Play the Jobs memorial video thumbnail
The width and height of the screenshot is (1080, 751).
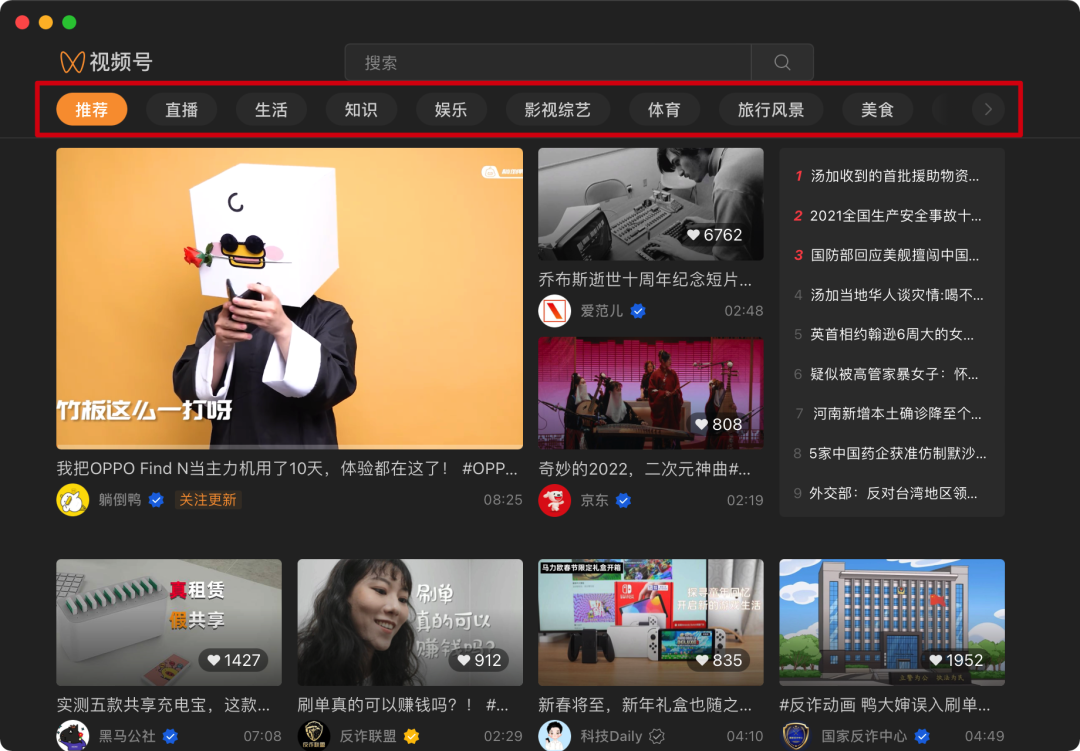point(650,203)
